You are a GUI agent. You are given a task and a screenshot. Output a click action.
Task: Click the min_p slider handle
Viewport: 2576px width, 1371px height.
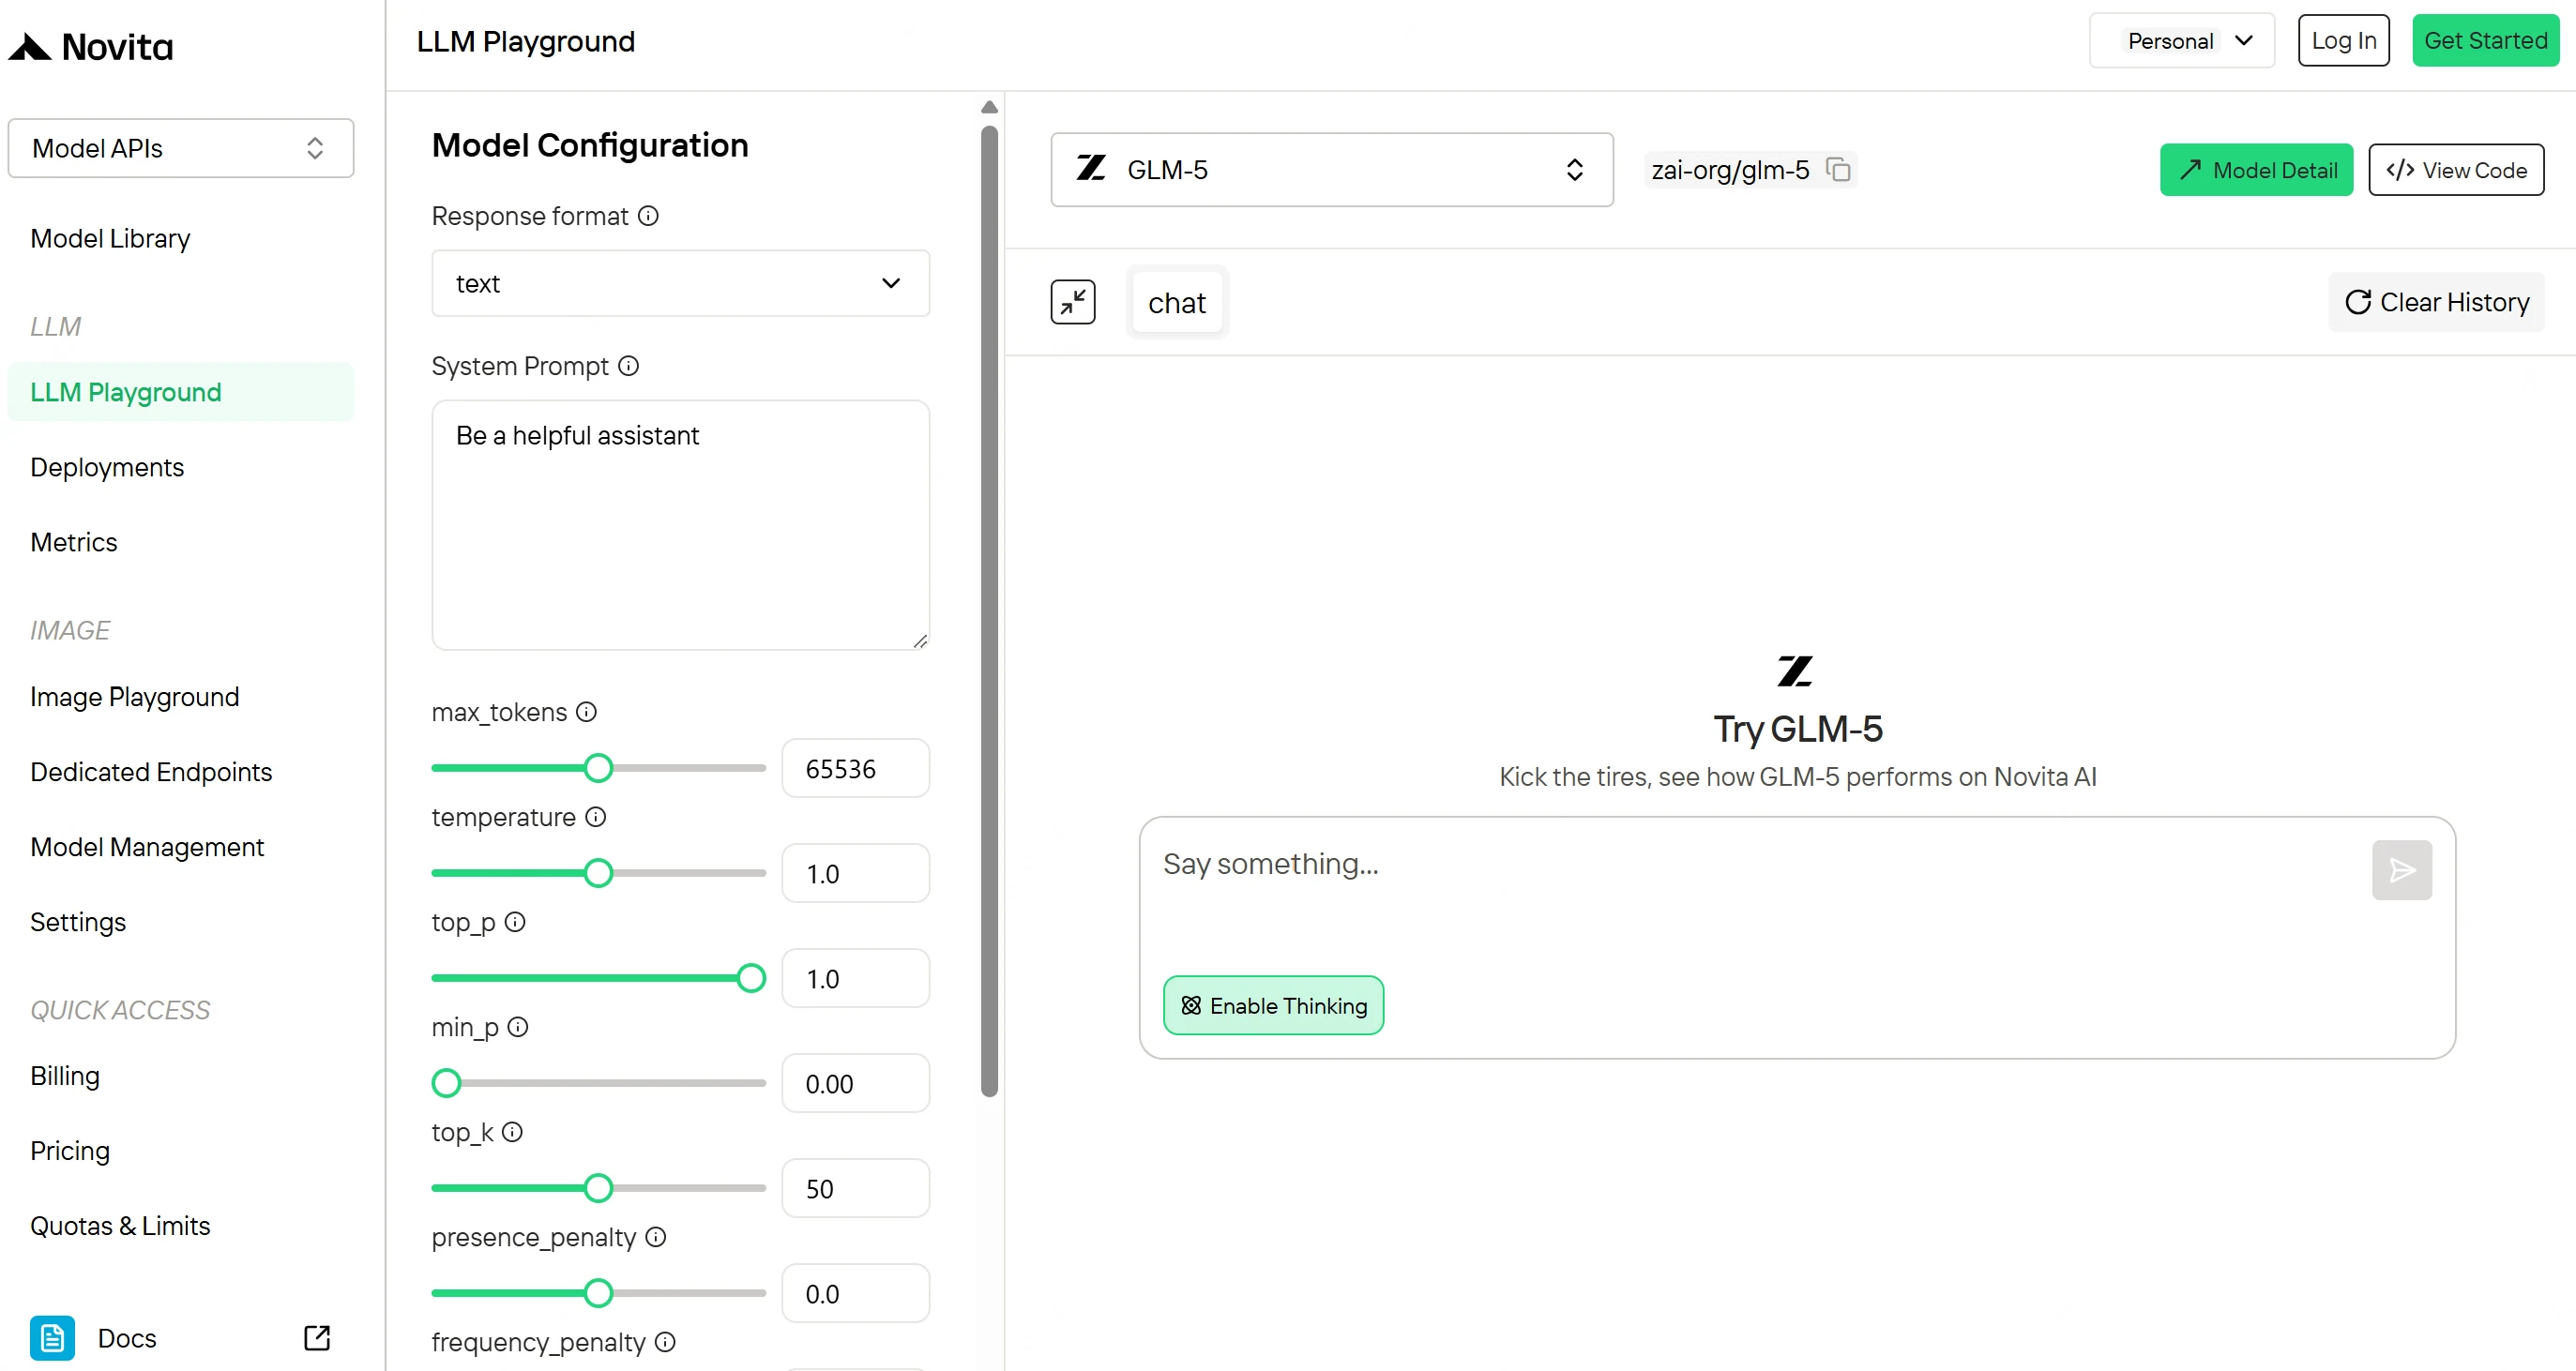coord(446,1082)
